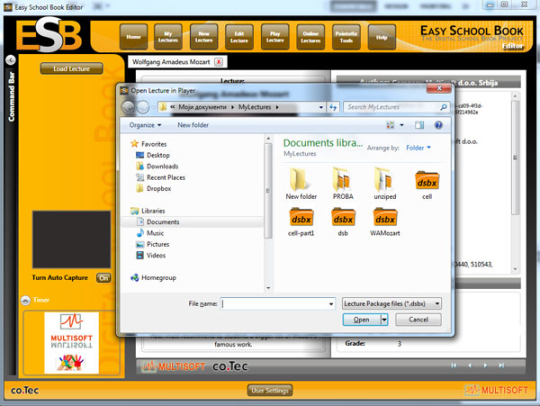Screen dimensions: 540x406
Task: Click the Load Lecture button
Action: coord(72,69)
